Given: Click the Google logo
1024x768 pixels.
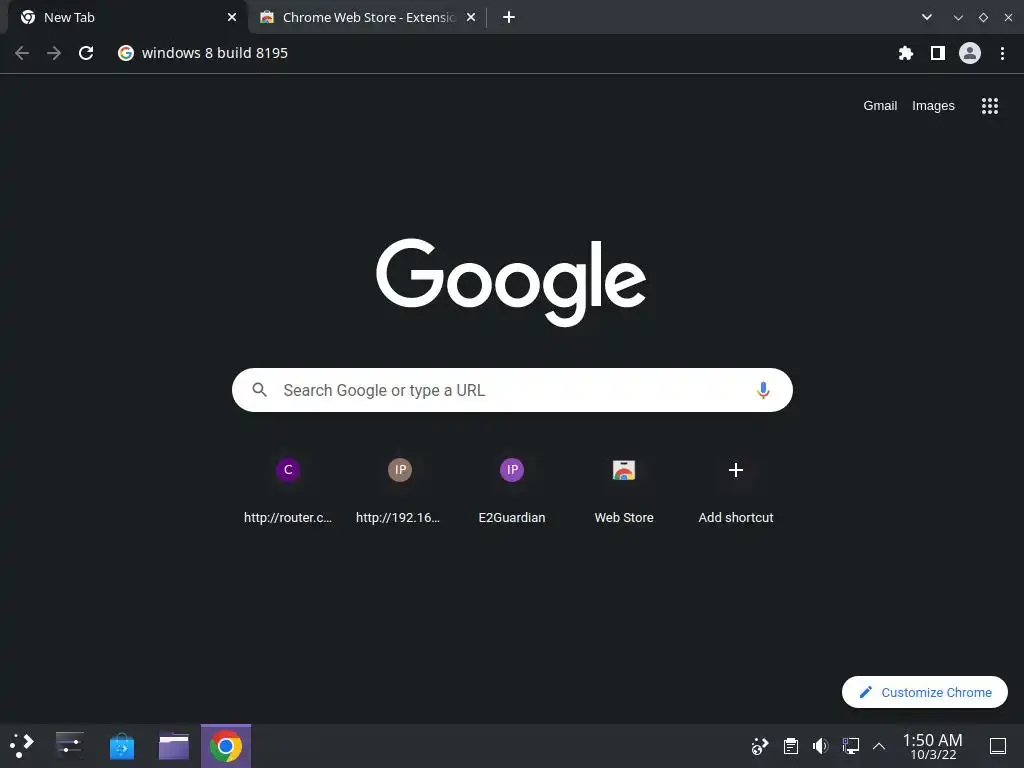Looking at the screenshot, I should (511, 282).
